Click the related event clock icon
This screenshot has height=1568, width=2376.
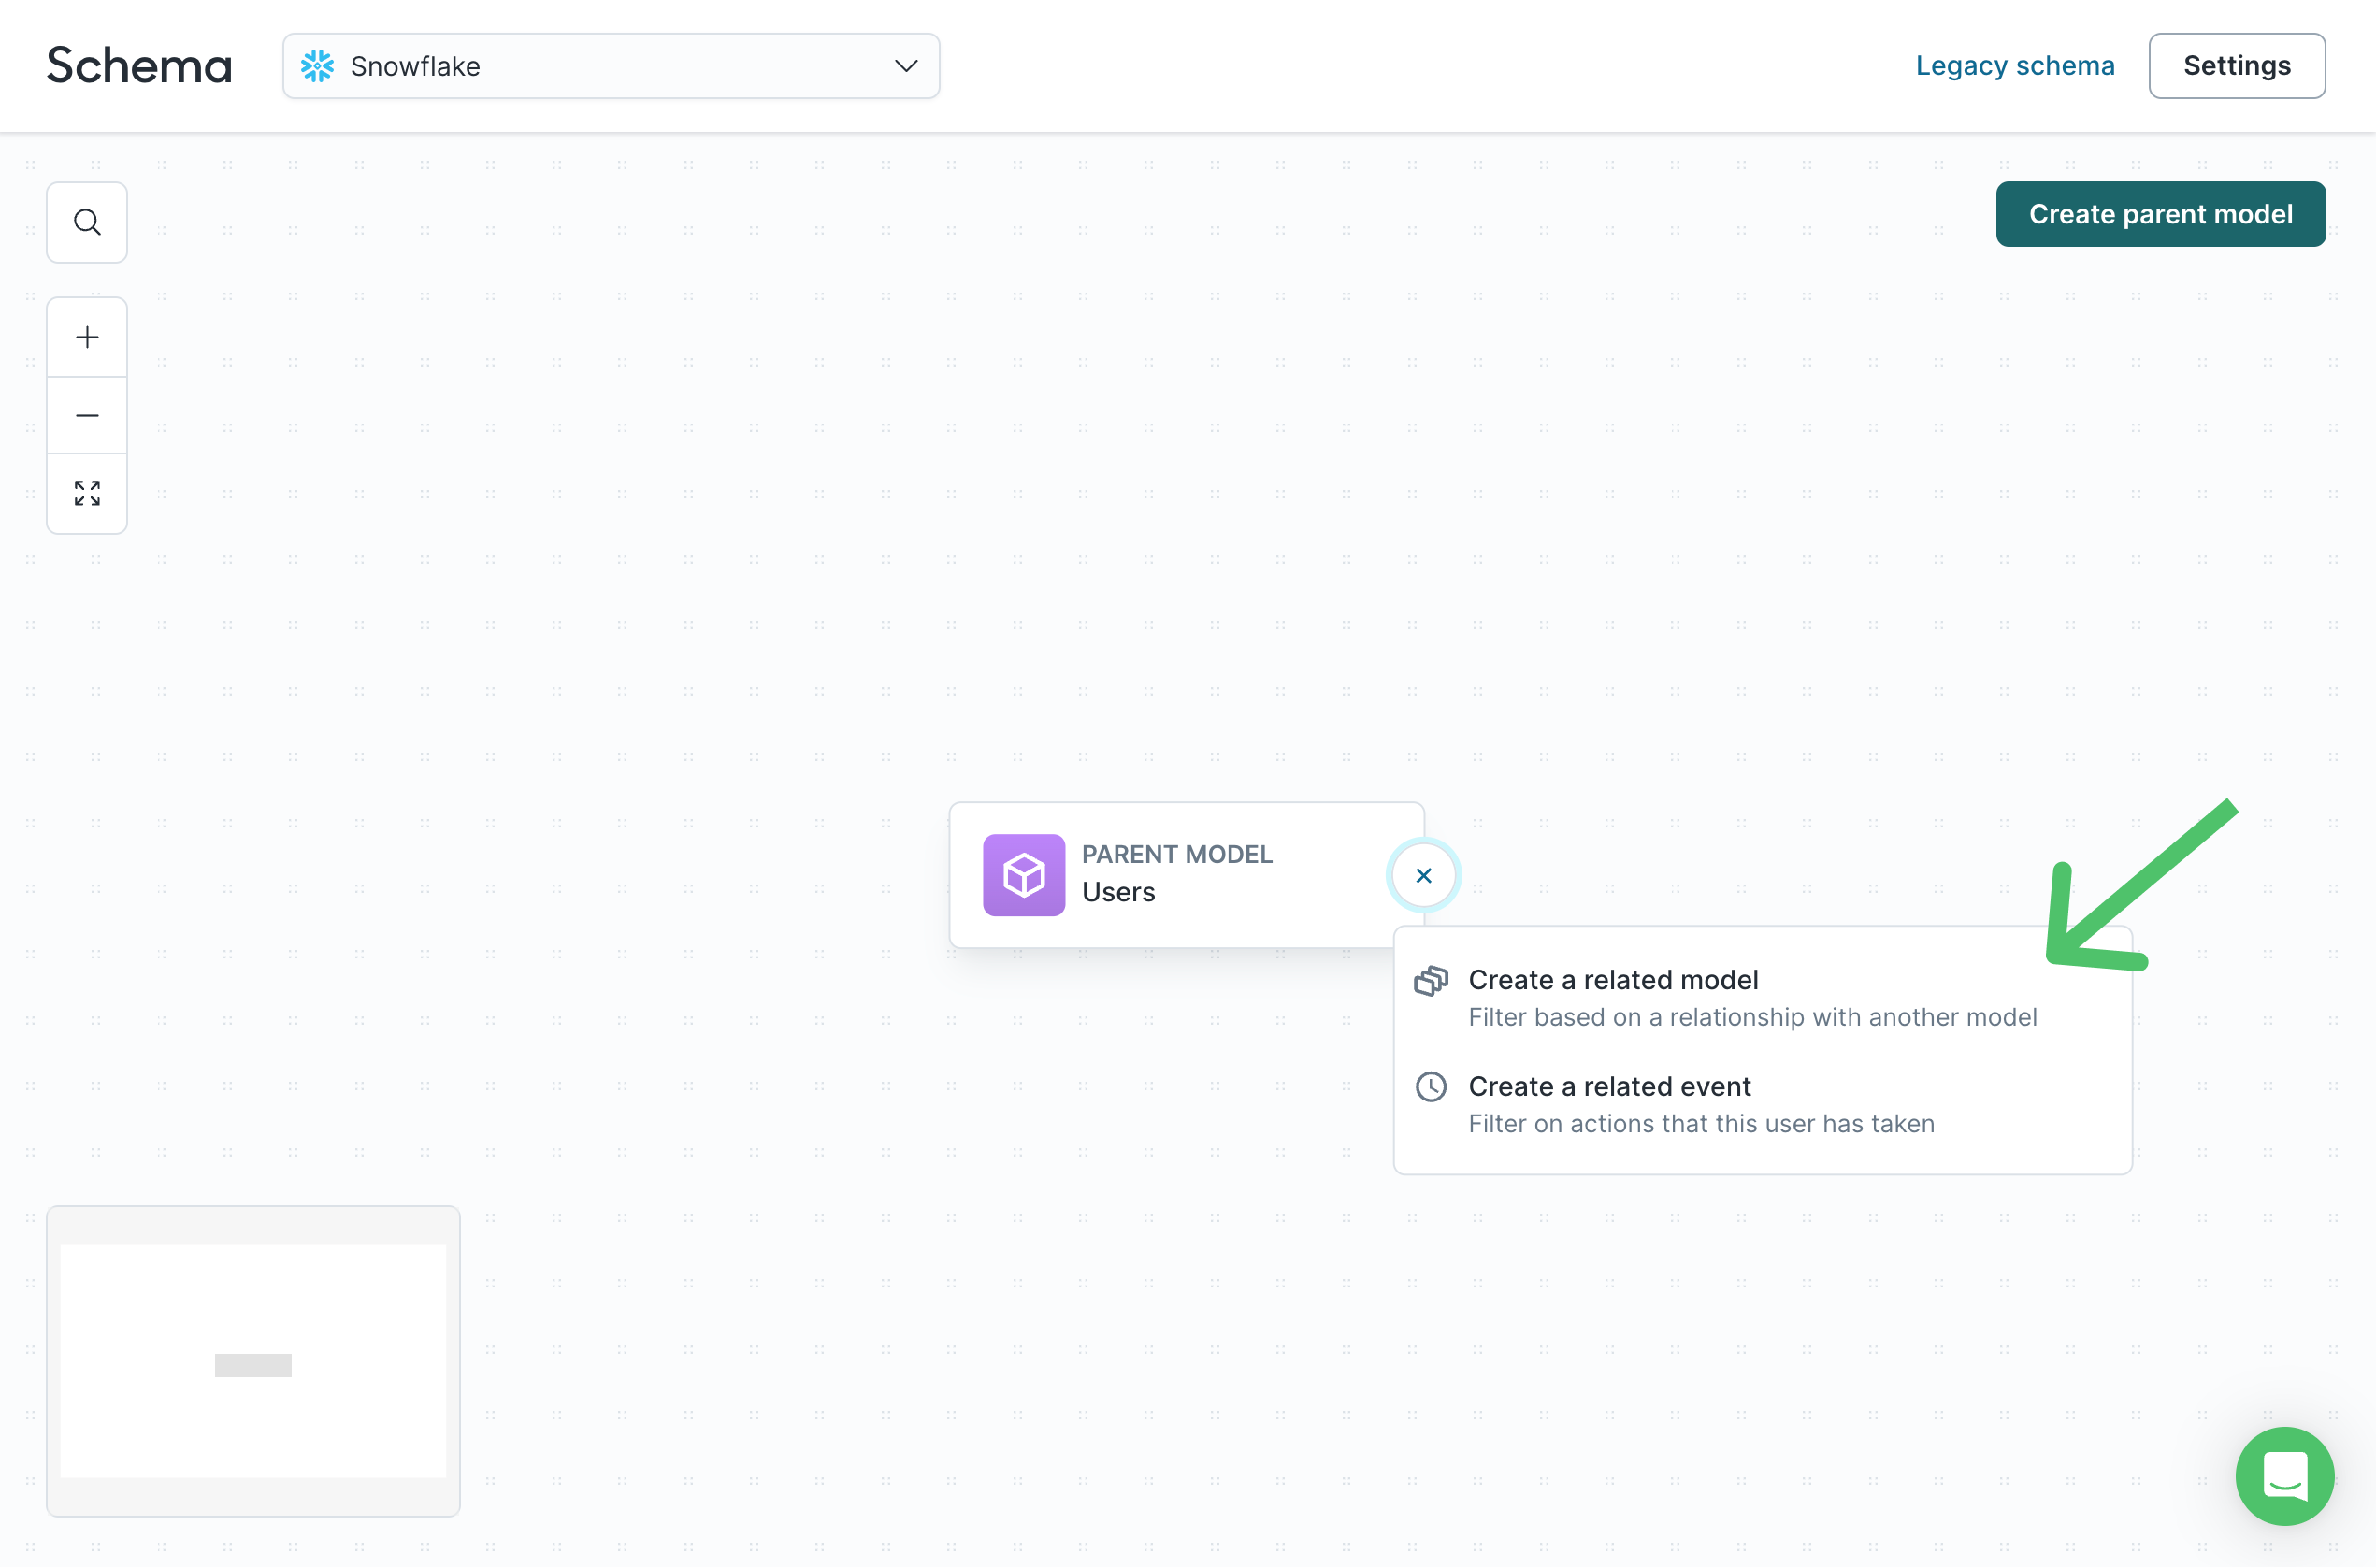point(1430,1086)
